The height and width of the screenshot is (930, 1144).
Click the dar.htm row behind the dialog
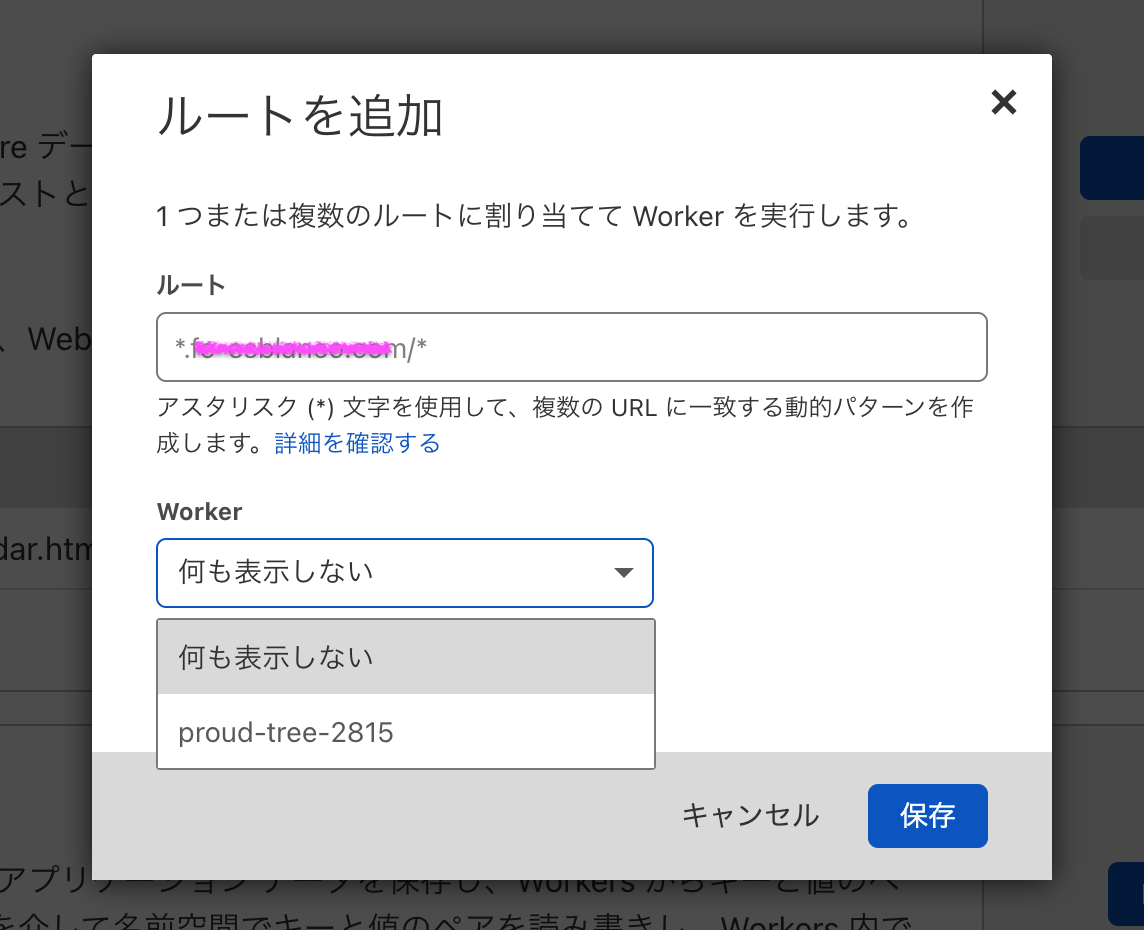(x=46, y=549)
